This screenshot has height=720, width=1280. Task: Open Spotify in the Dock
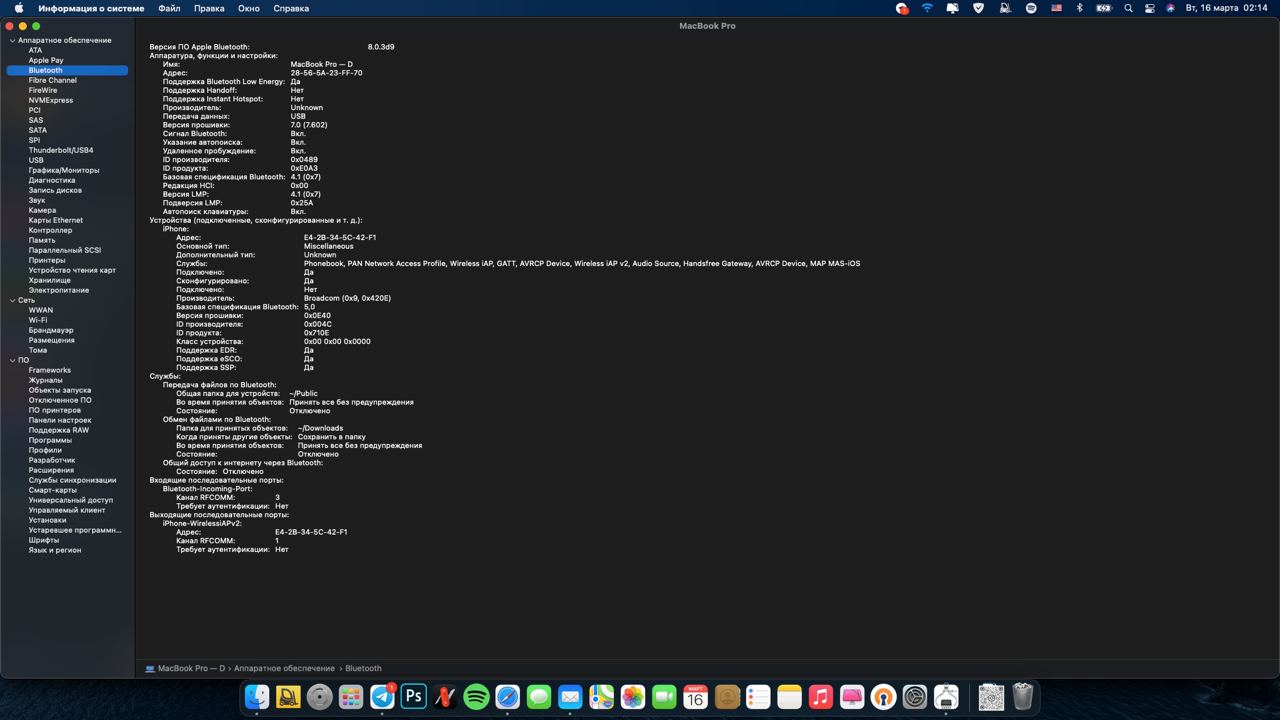pos(476,697)
